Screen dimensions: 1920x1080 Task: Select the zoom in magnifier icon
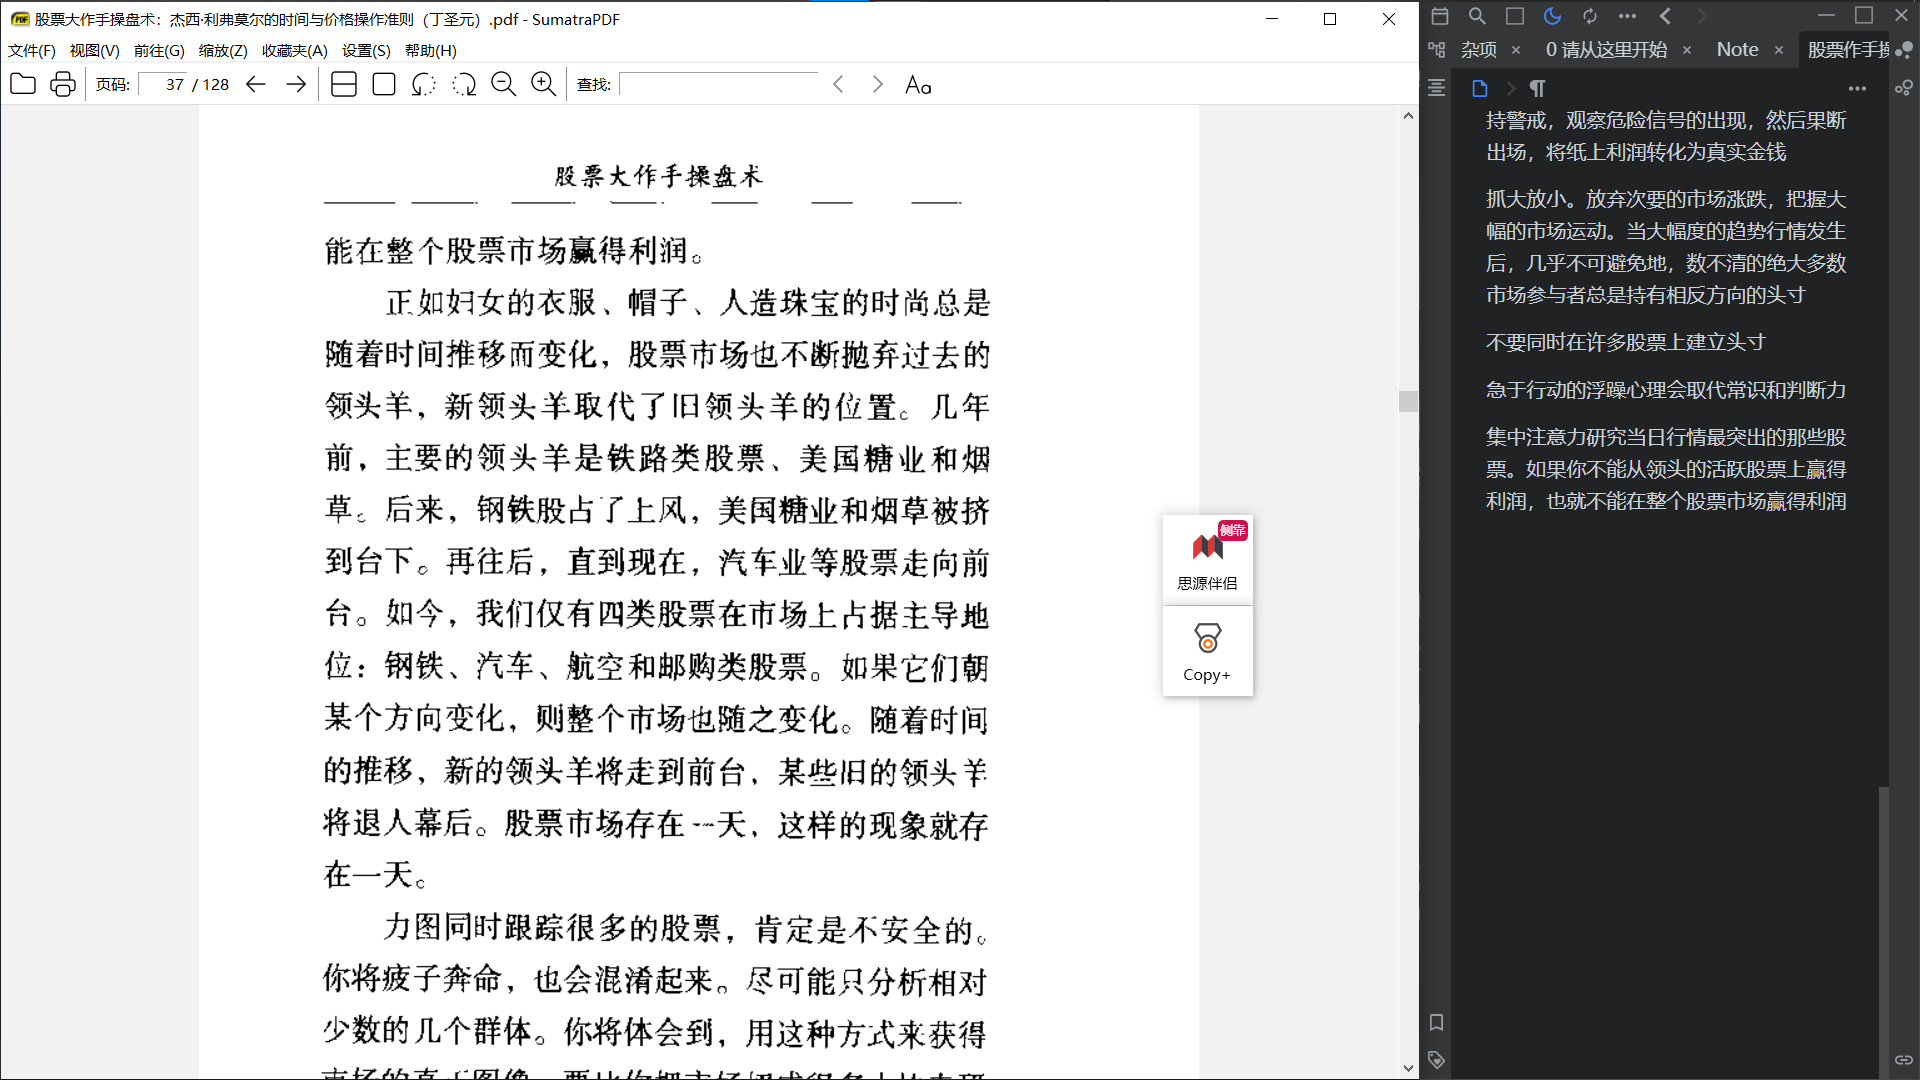pos(543,84)
